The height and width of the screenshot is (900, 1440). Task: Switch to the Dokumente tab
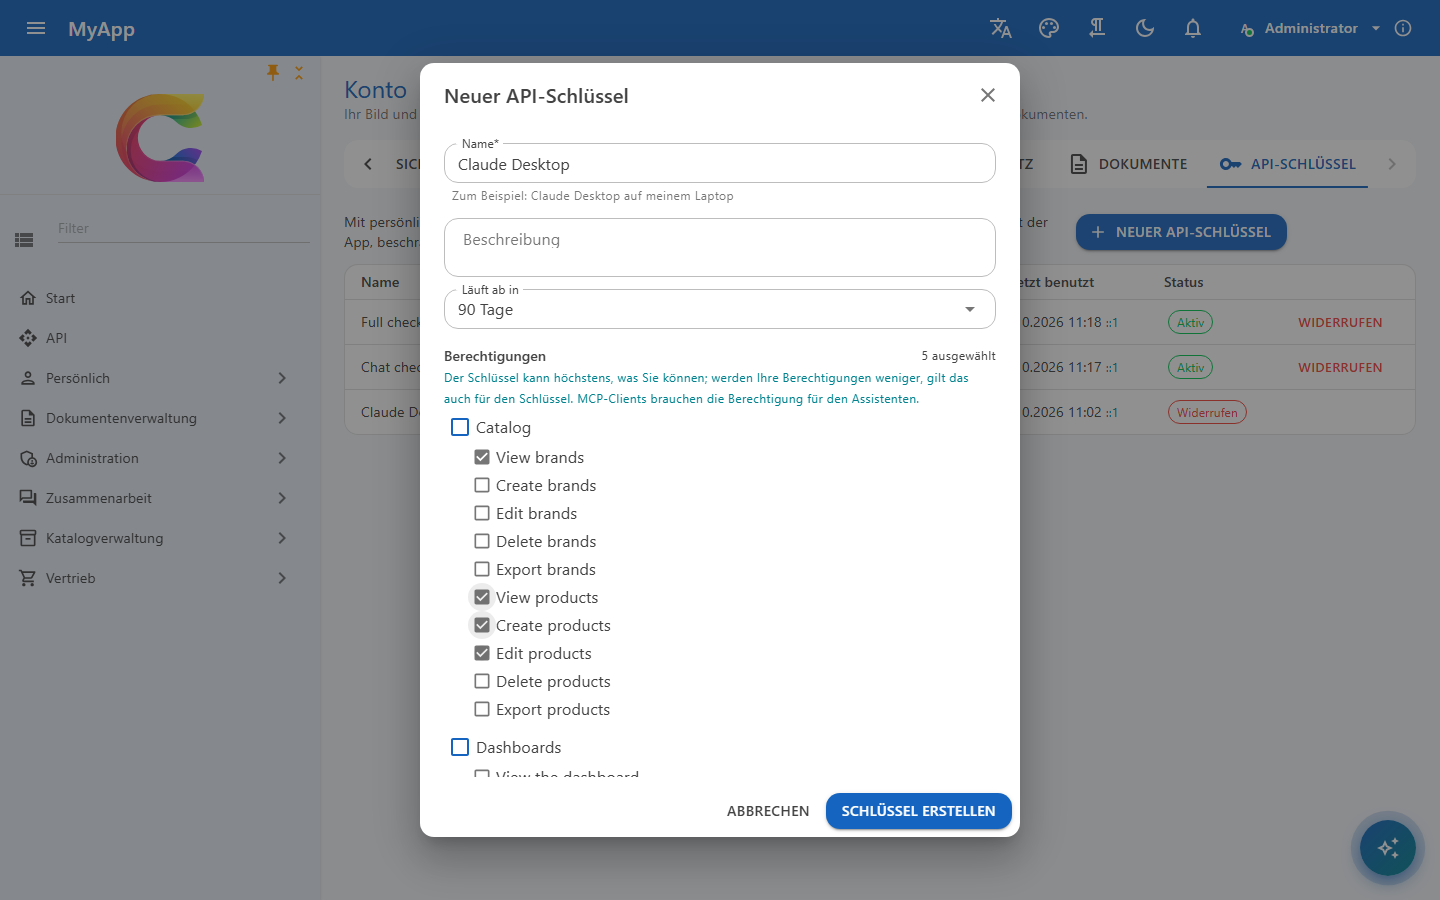(1128, 164)
